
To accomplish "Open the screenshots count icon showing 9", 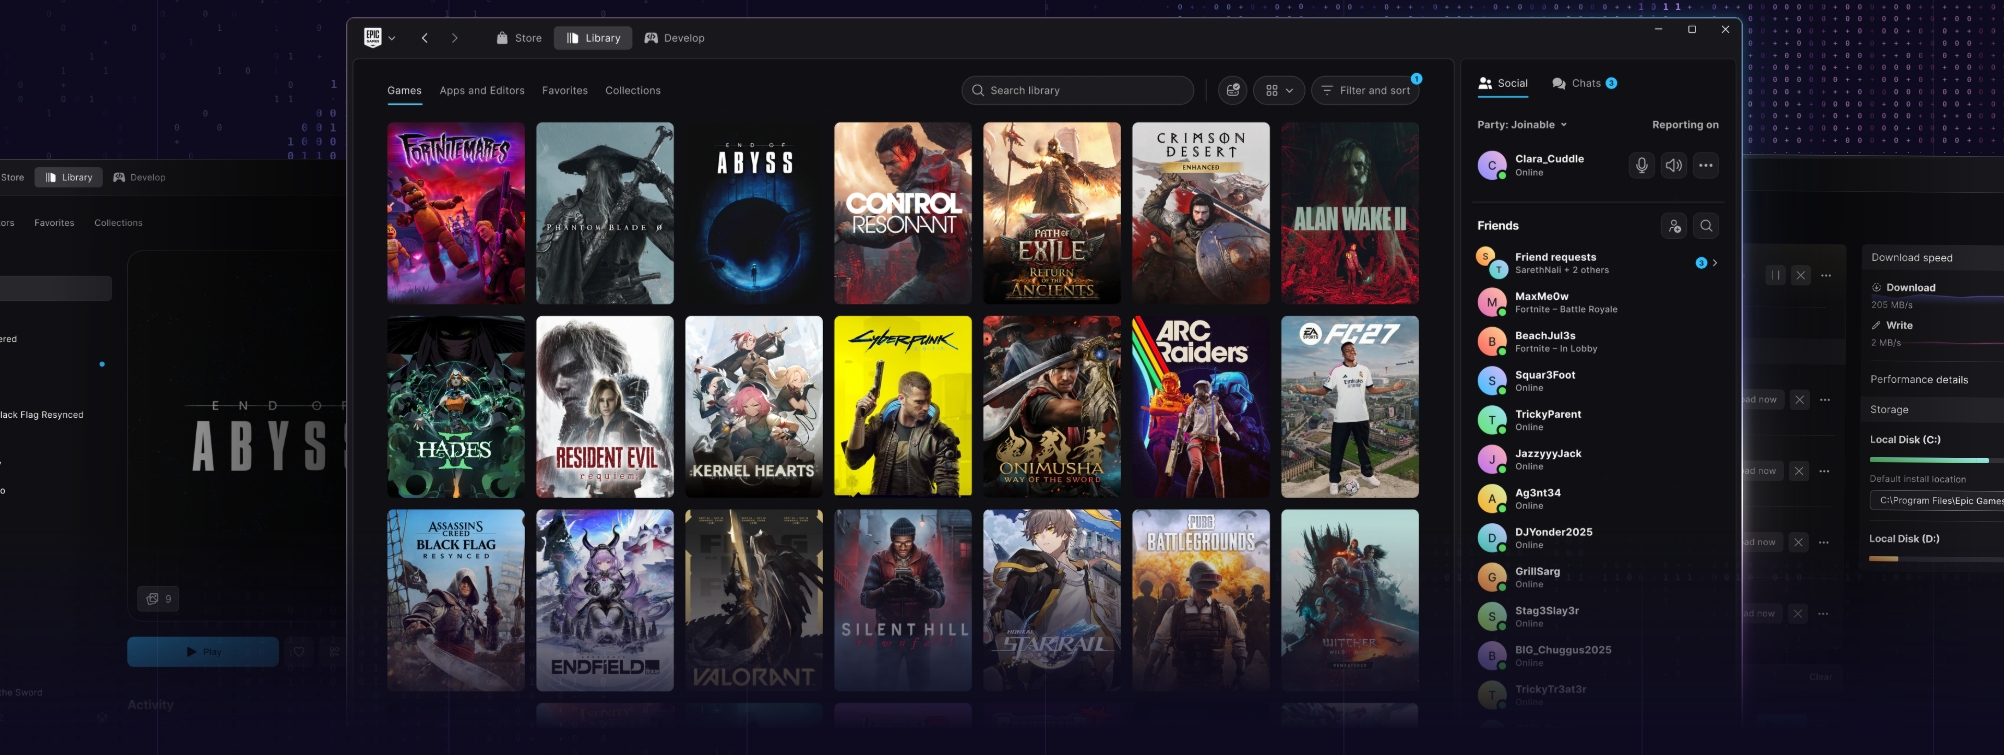I will pos(160,599).
